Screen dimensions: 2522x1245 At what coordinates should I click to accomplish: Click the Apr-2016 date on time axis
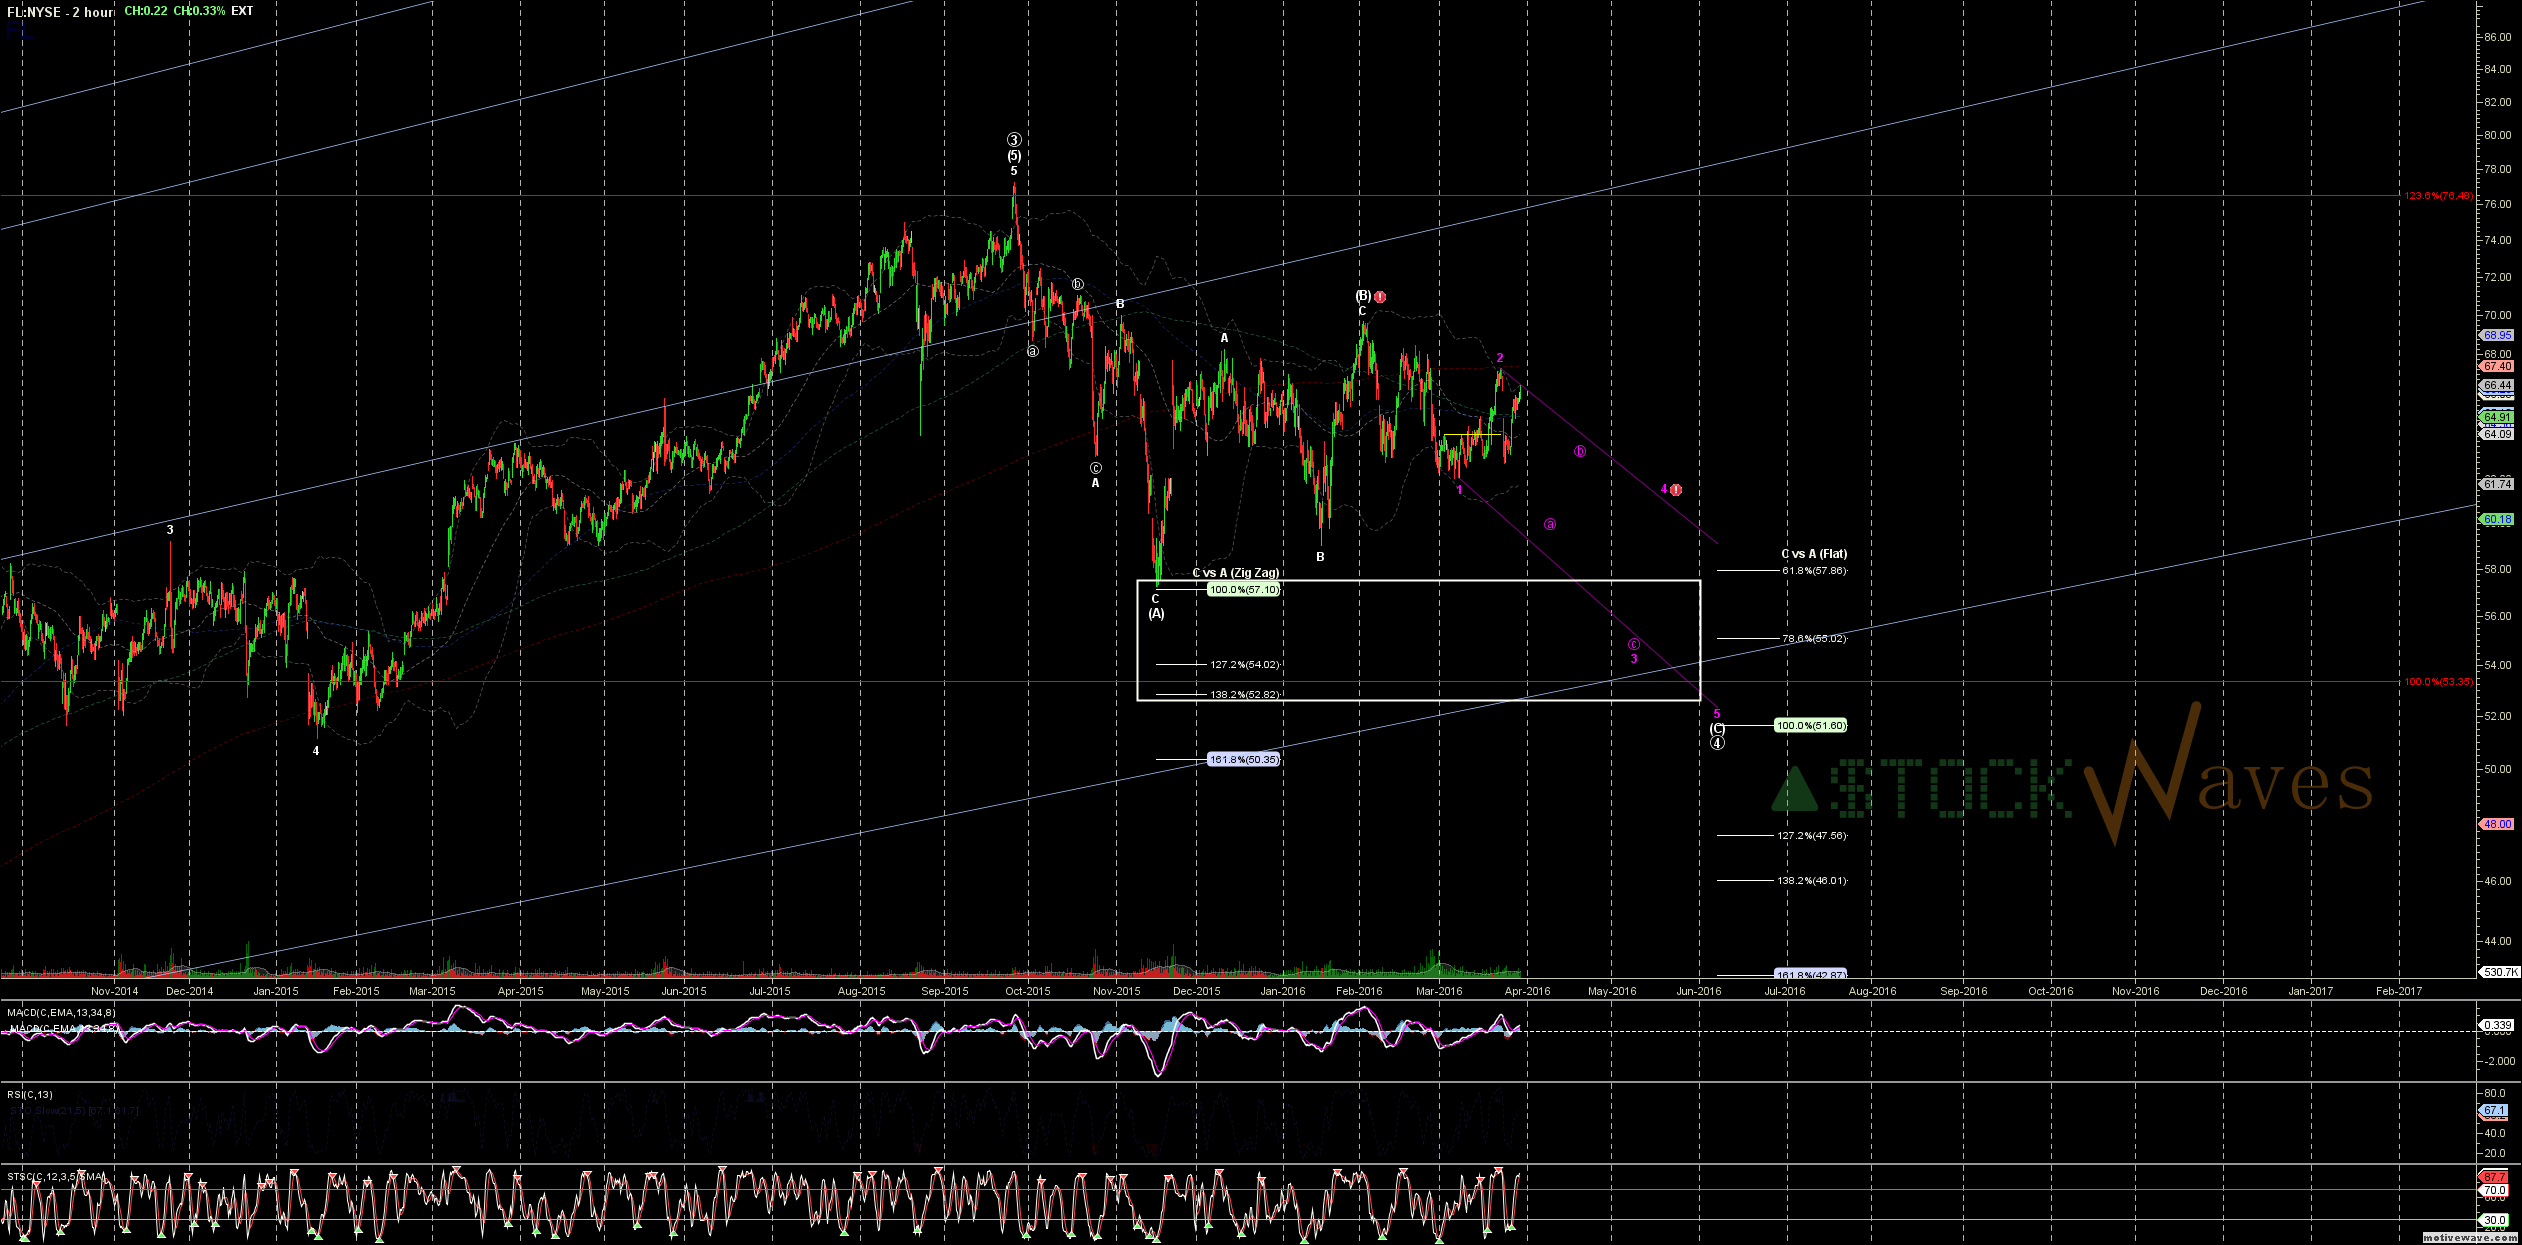[x=1528, y=992]
